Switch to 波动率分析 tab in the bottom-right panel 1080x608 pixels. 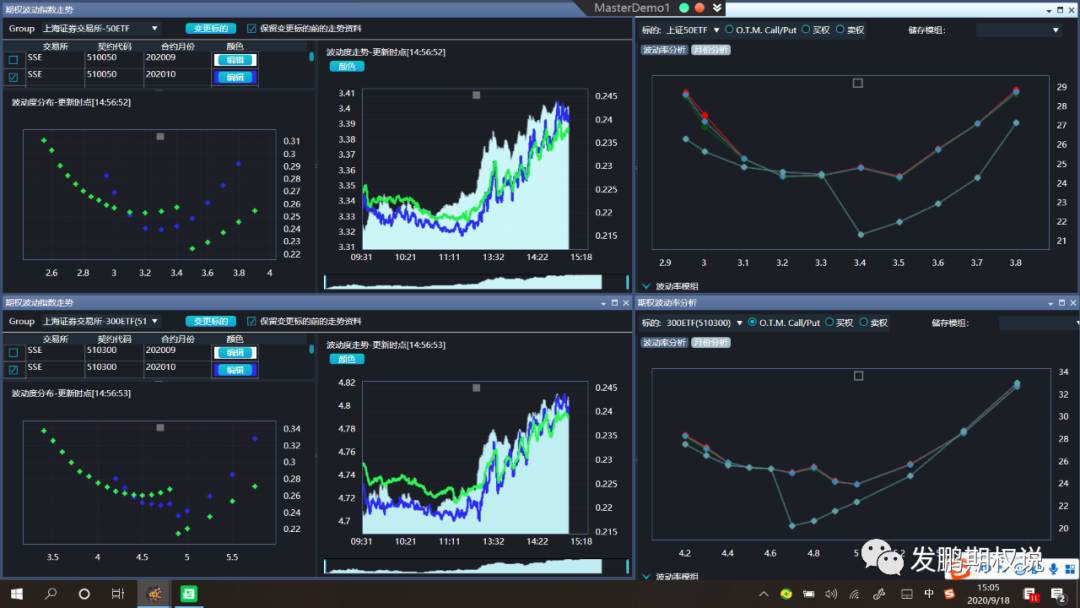(664, 342)
